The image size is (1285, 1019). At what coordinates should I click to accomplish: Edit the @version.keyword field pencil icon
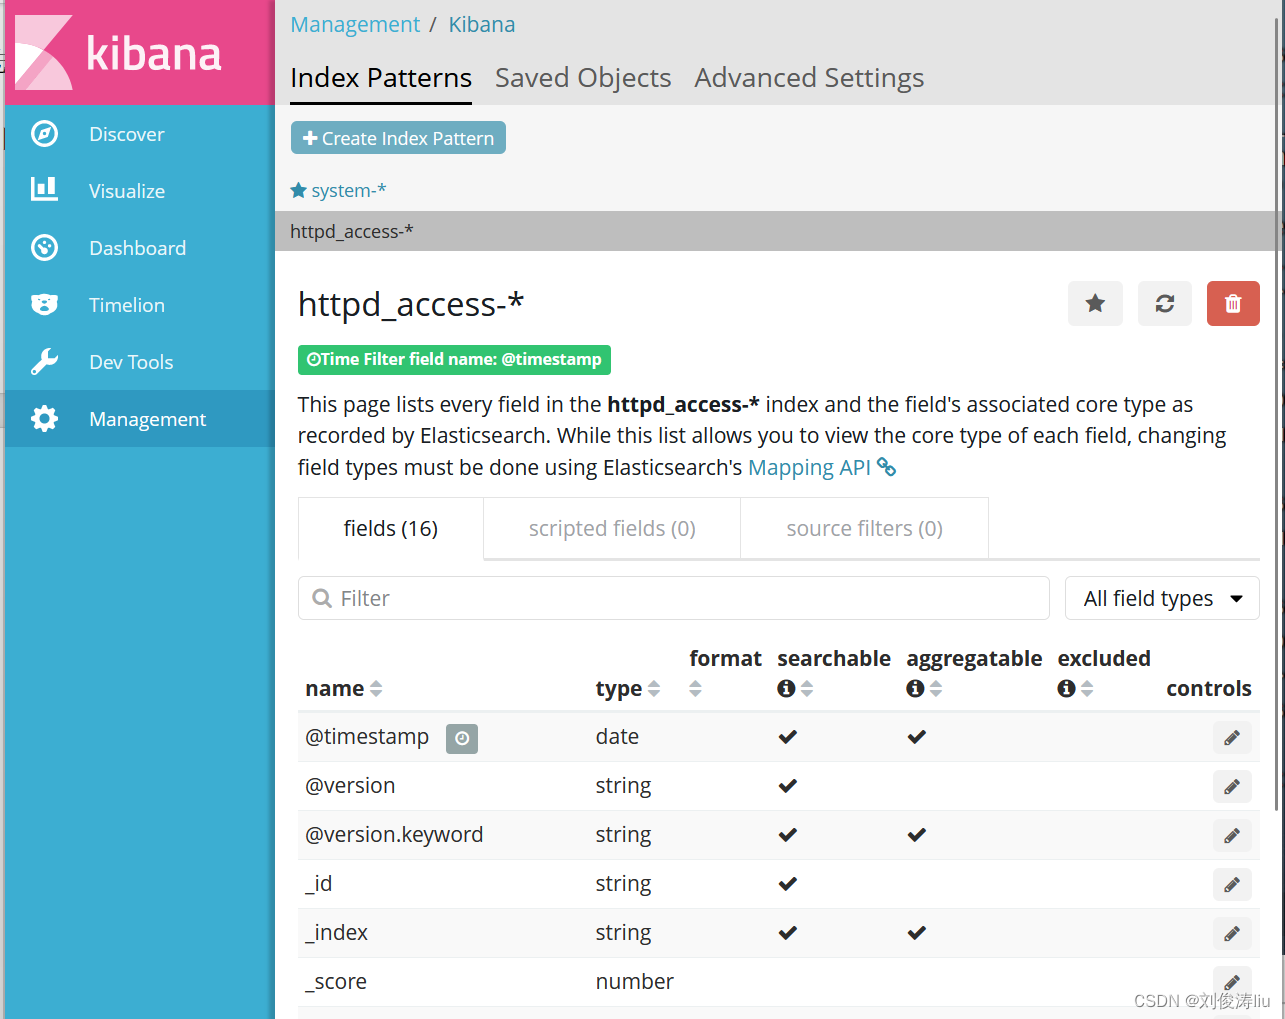(1232, 836)
